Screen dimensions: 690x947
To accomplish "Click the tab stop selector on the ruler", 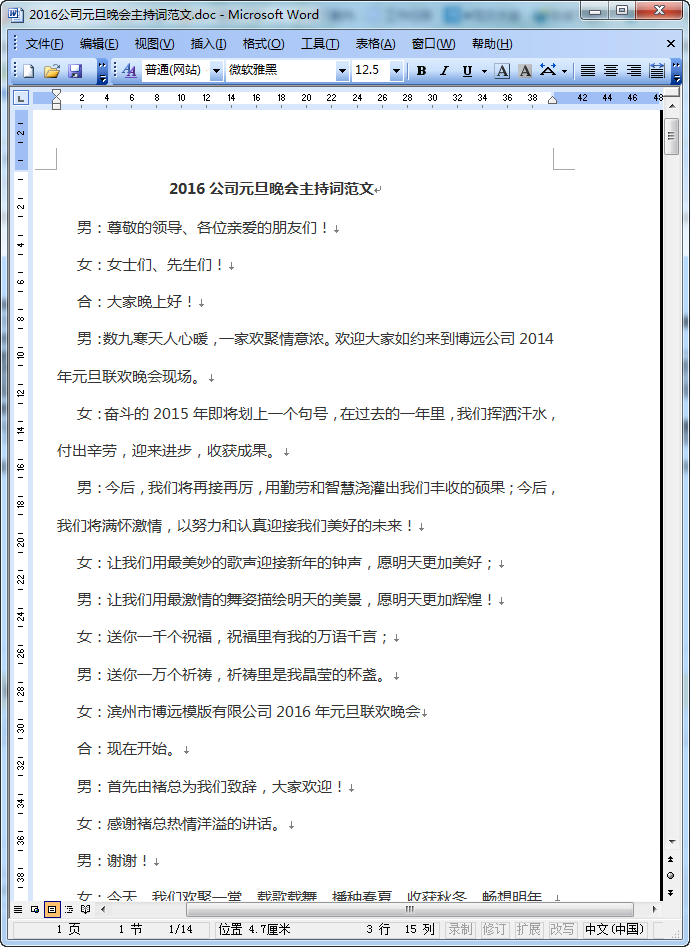I will (21, 98).
